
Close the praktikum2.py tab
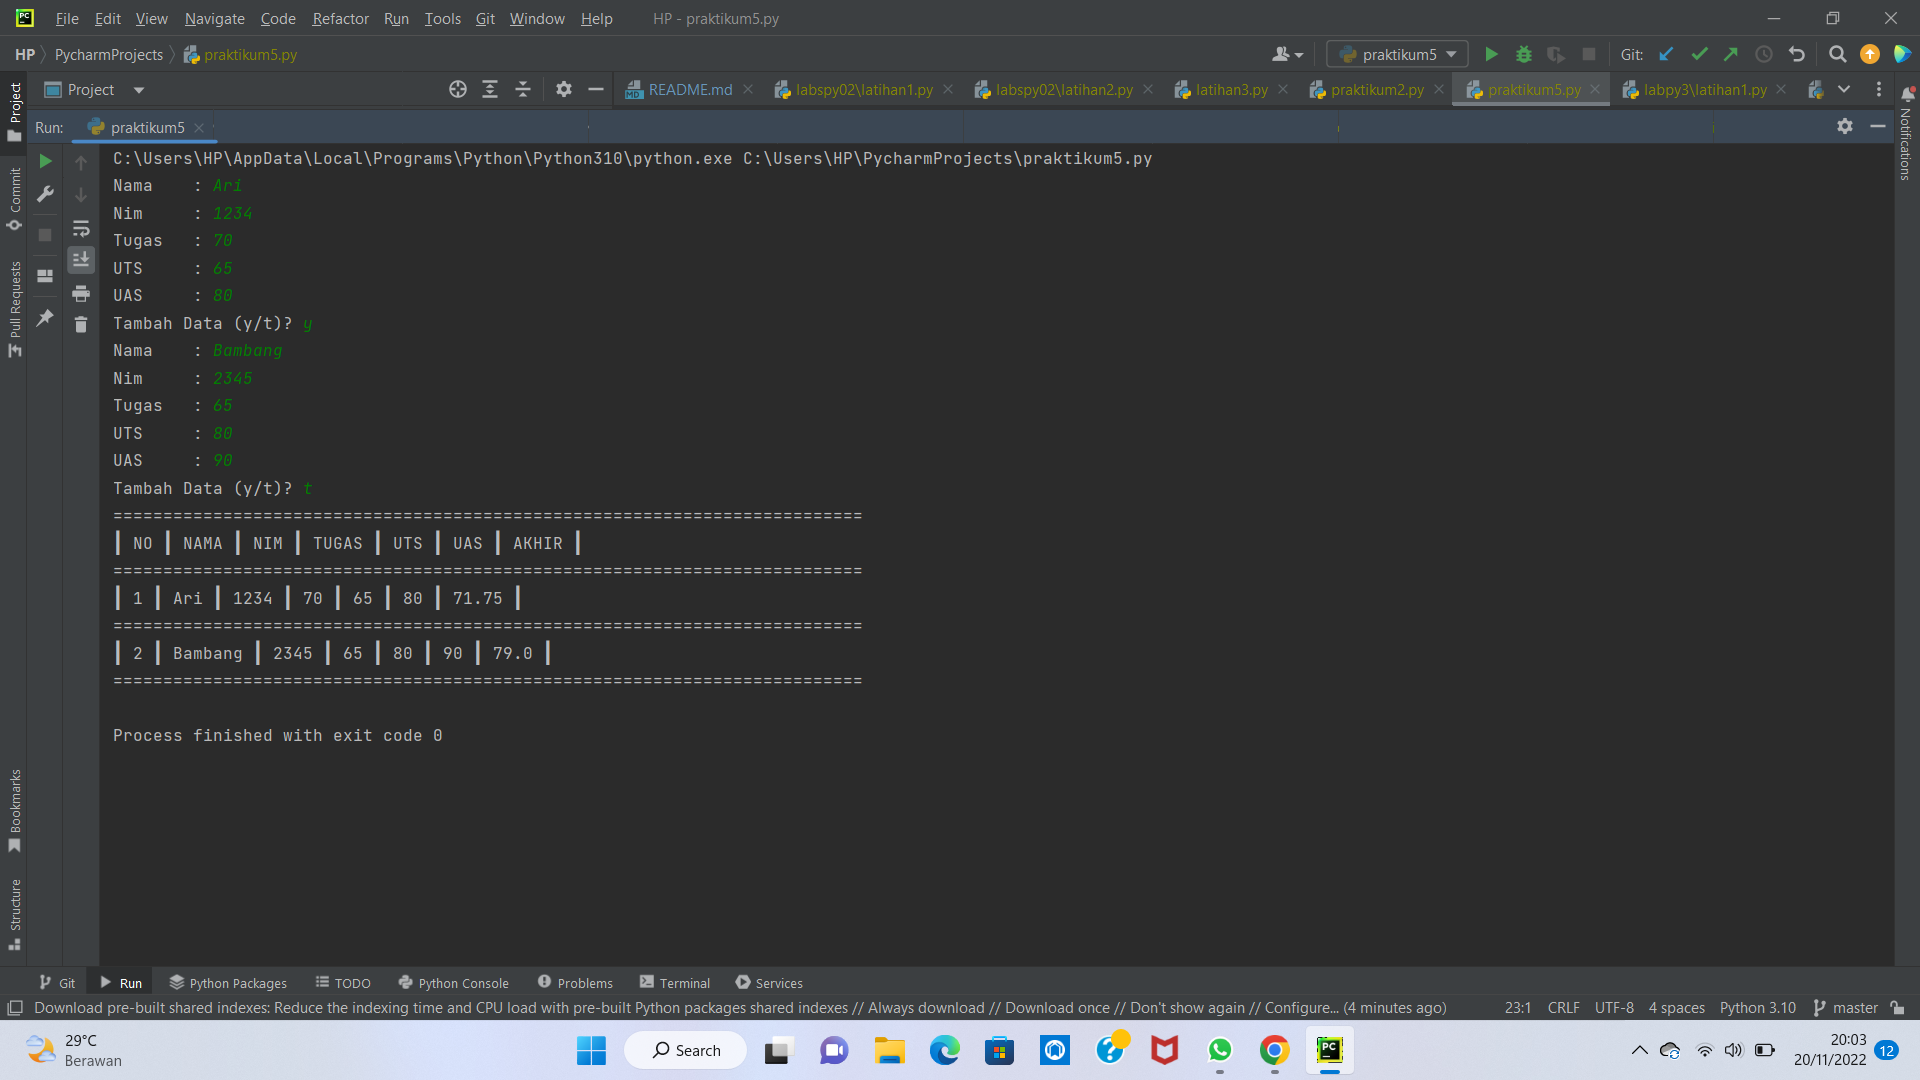pyautogui.click(x=1438, y=89)
